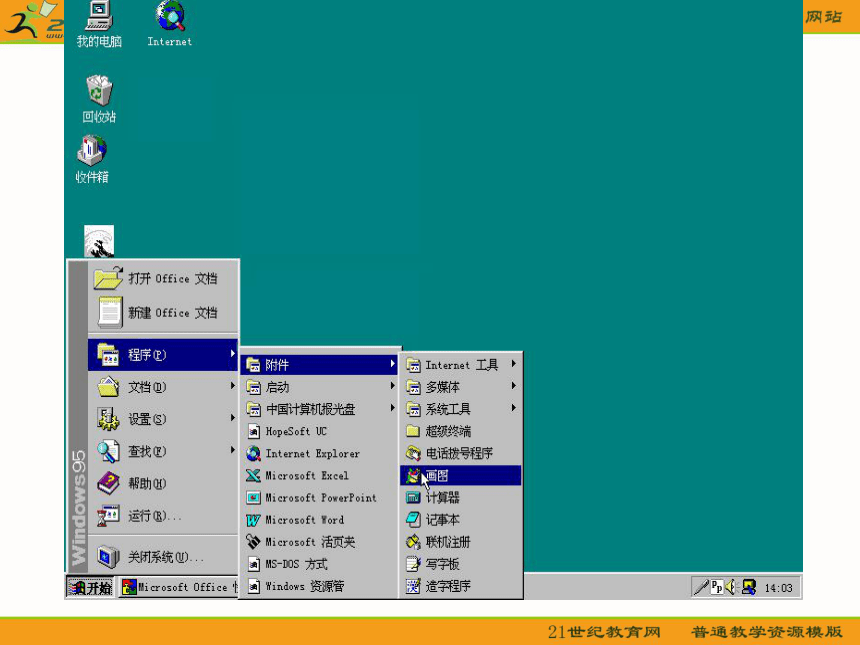860x645 pixels.
Task: Click the 运行 run icon
Action: pyautogui.click(x=108, y=516)
